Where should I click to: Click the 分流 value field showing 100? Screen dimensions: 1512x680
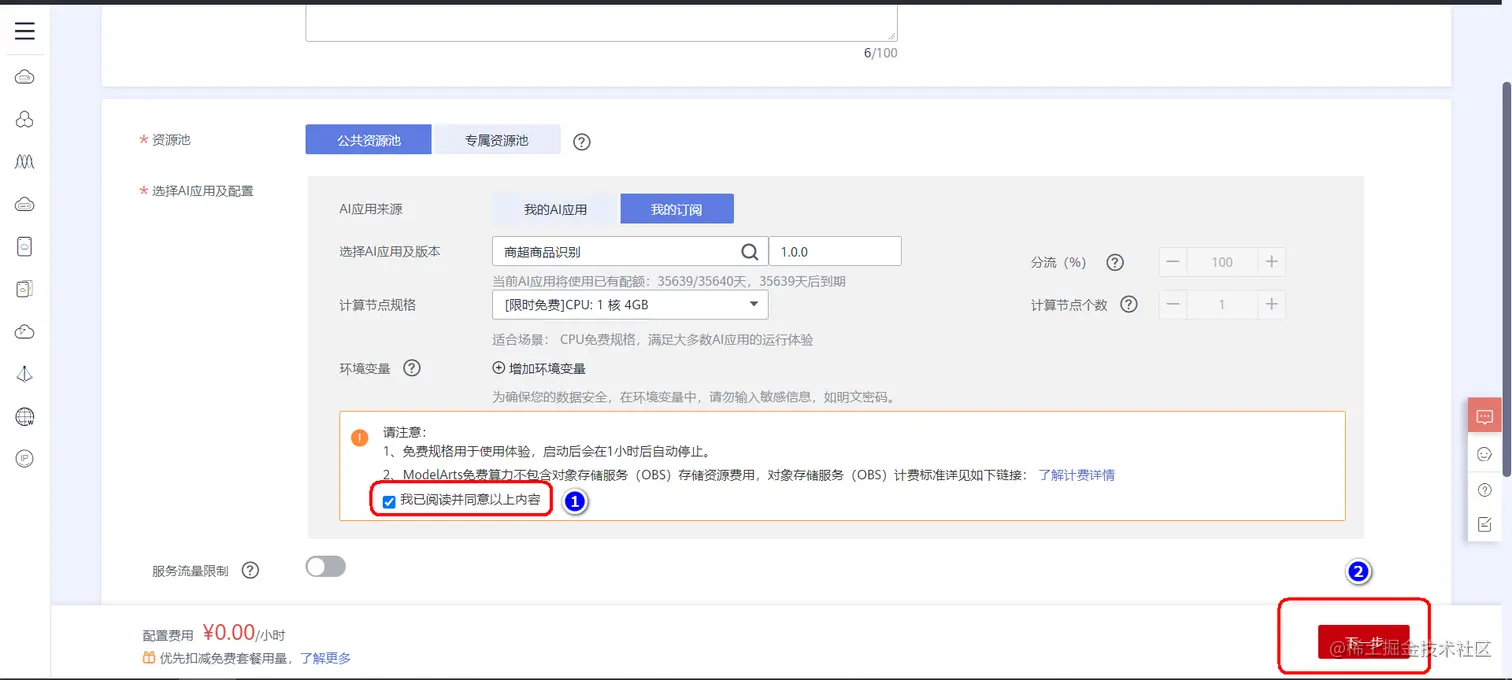pyautogui.click(x=1222, y=262)
